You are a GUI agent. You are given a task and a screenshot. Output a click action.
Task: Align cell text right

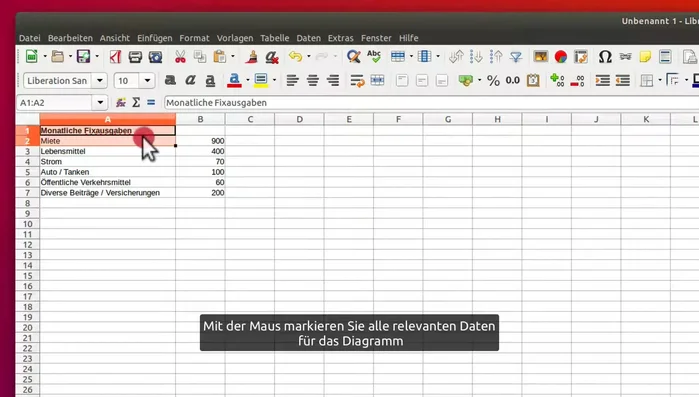pyautogui.click(x=333, y=81)
